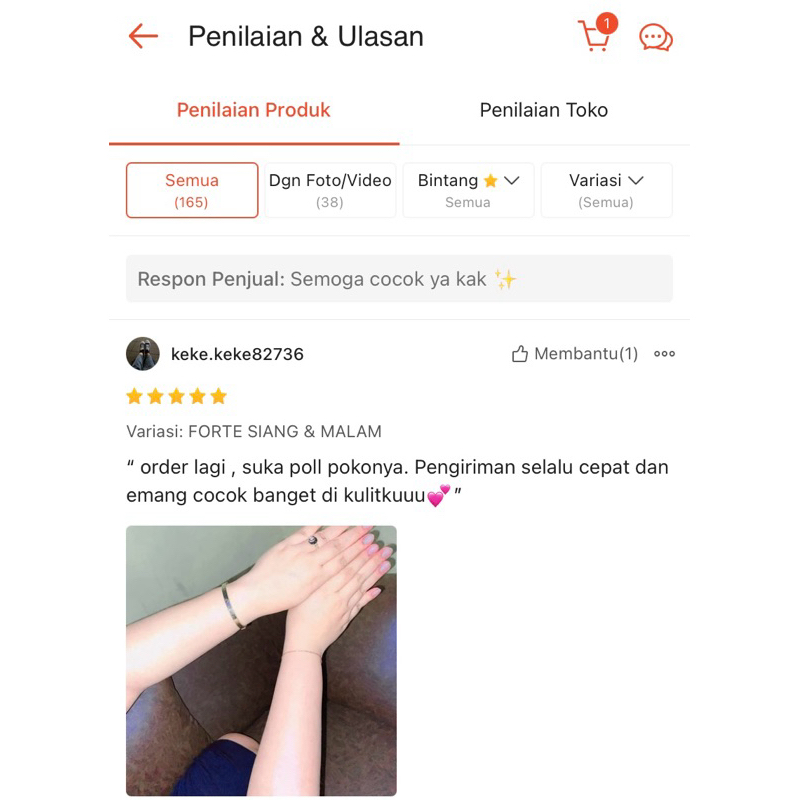This screenshot has width=800, height=800.
Task: Open the shopping cart icon
Action: (x=594, y=37)
